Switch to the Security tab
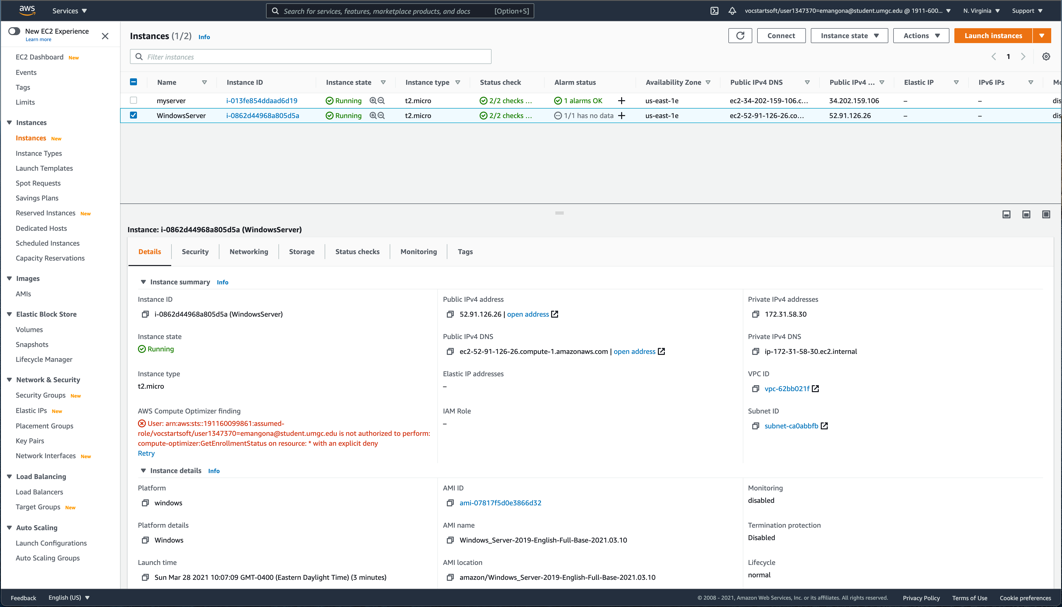1062x607 pixels. (195, 251)
